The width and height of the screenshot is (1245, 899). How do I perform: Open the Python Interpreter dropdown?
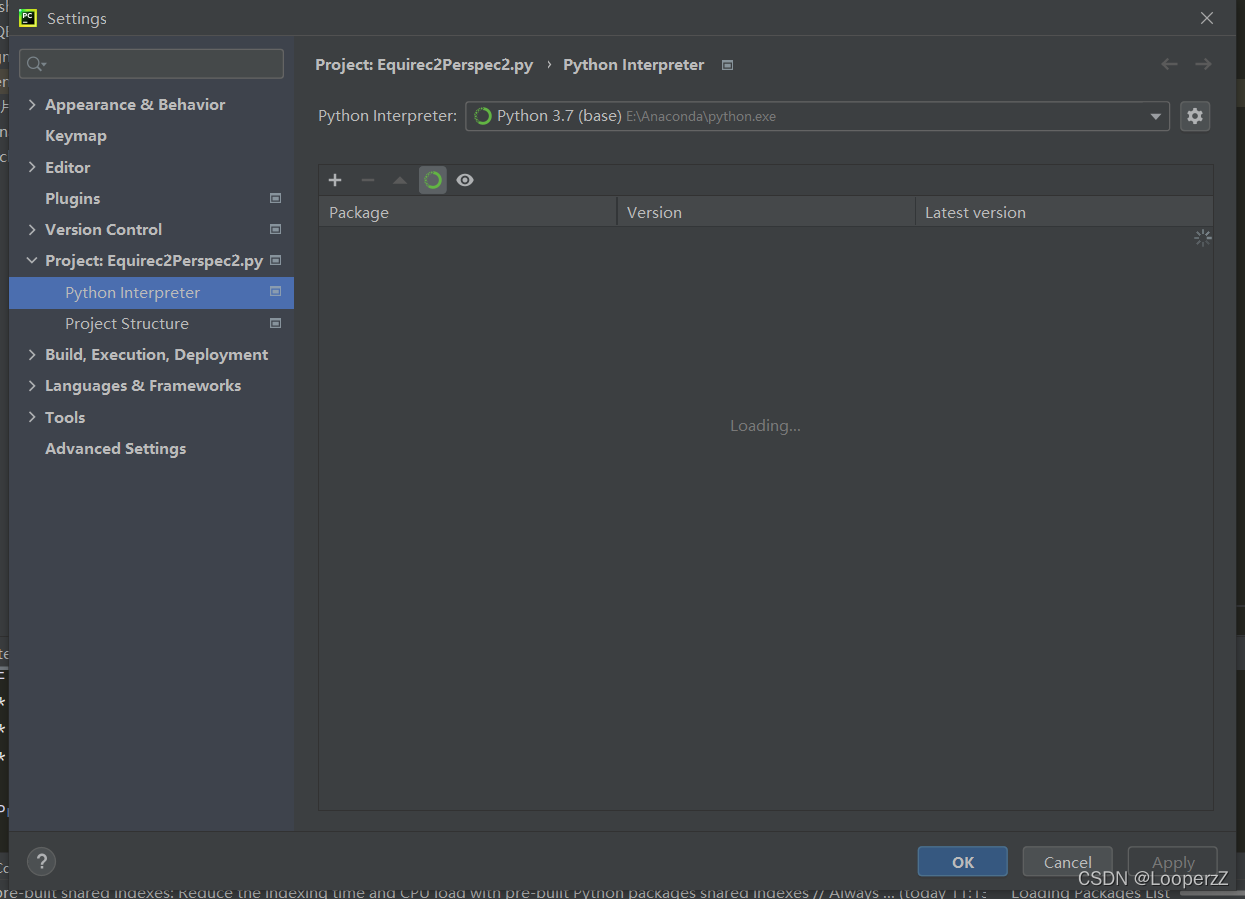coord(817,116)
